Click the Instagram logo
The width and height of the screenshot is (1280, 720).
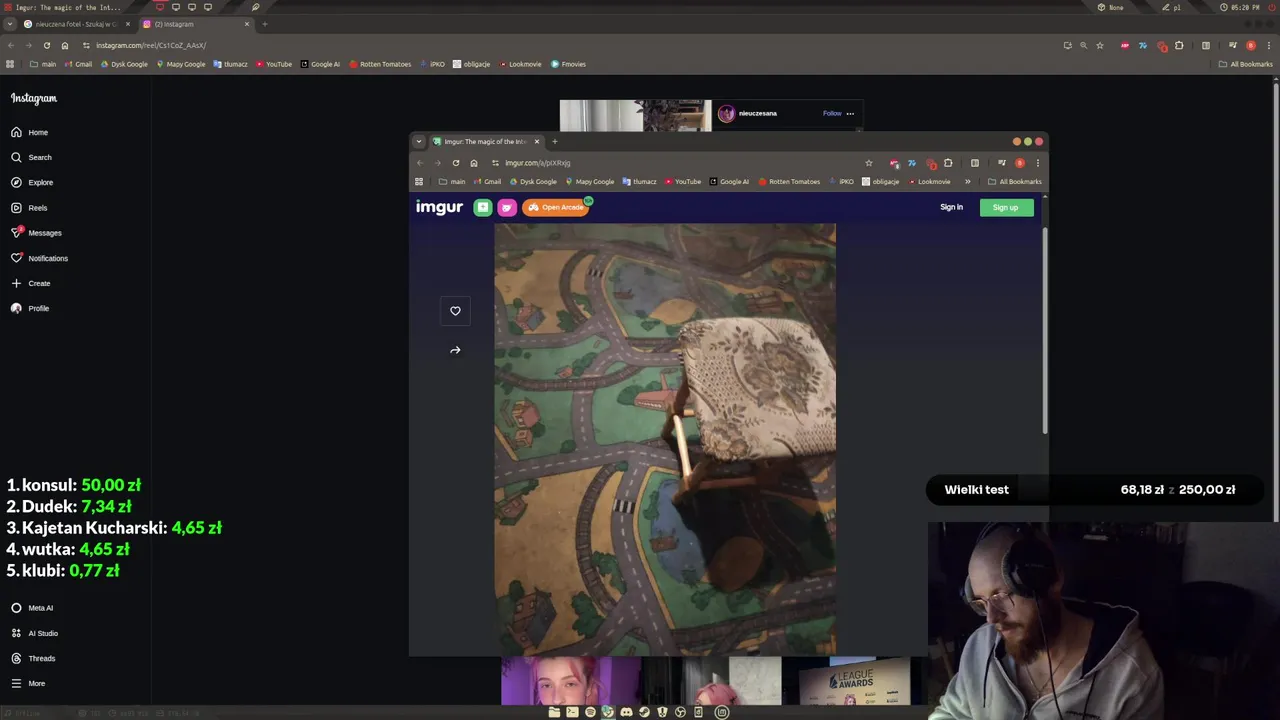click(x=34, y=98)
